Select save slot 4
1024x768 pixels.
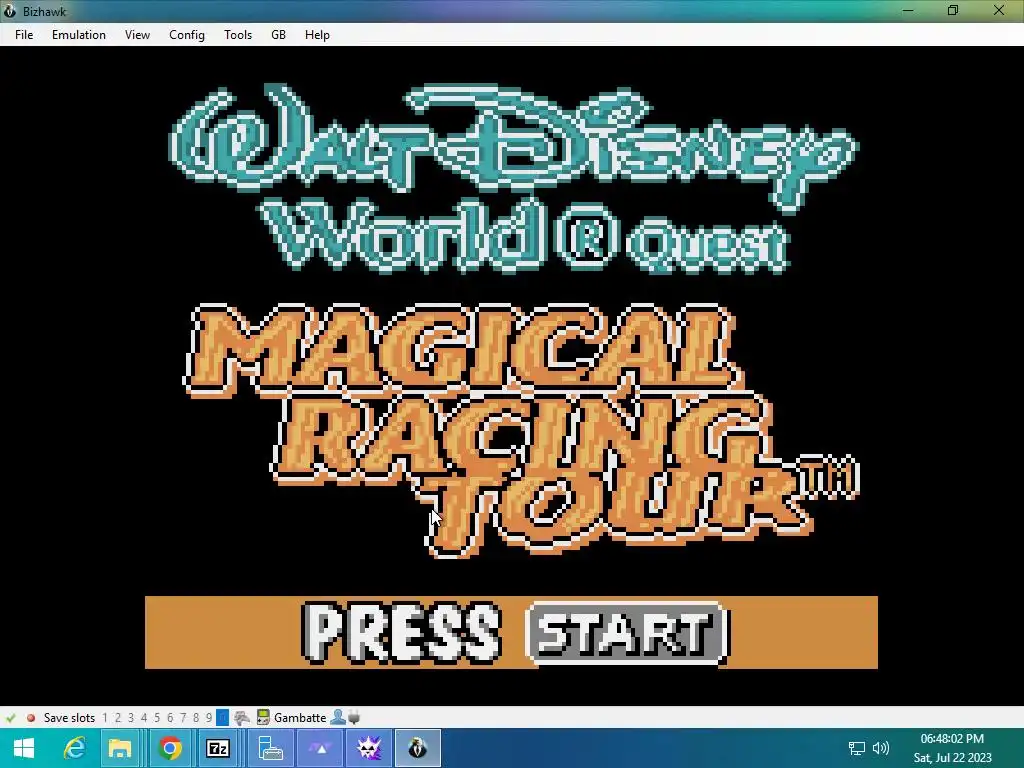click(x=144, y=718)
